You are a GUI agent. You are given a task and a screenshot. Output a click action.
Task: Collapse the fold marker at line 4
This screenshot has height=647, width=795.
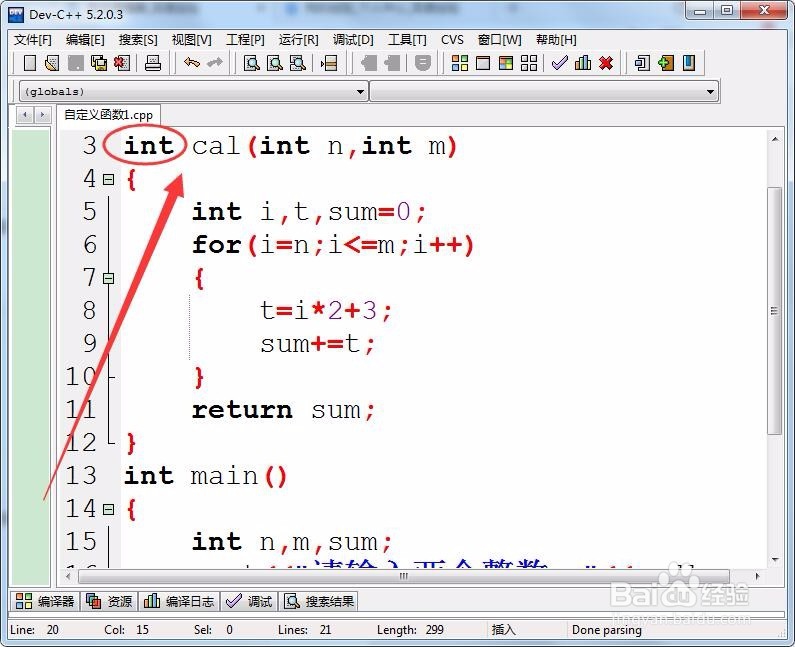[x=109, y=179]
